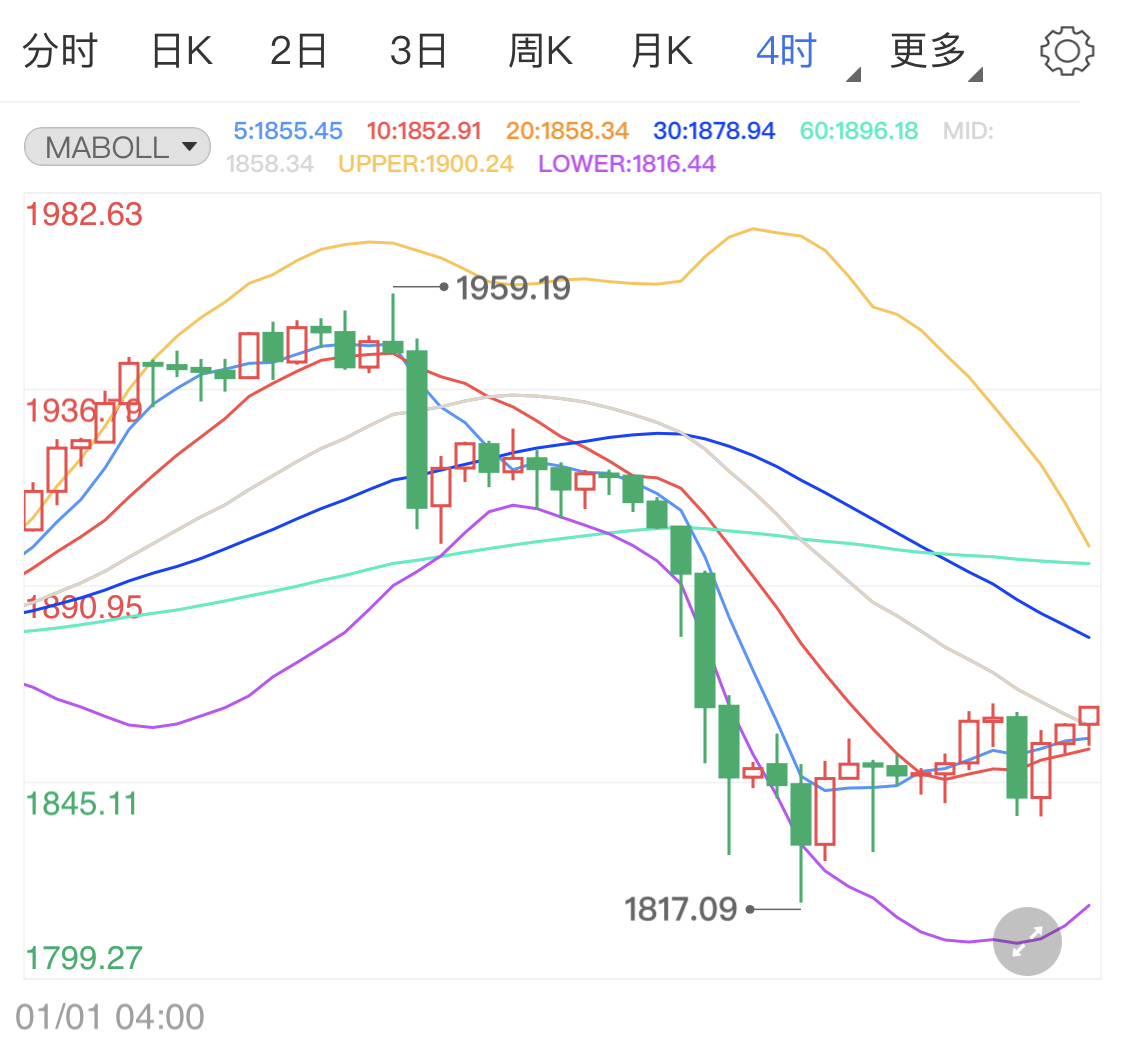This screenshot has width=1125, height=1062.
Task: Switch to 分时 time-sharing tab
Action: (60, 51)
